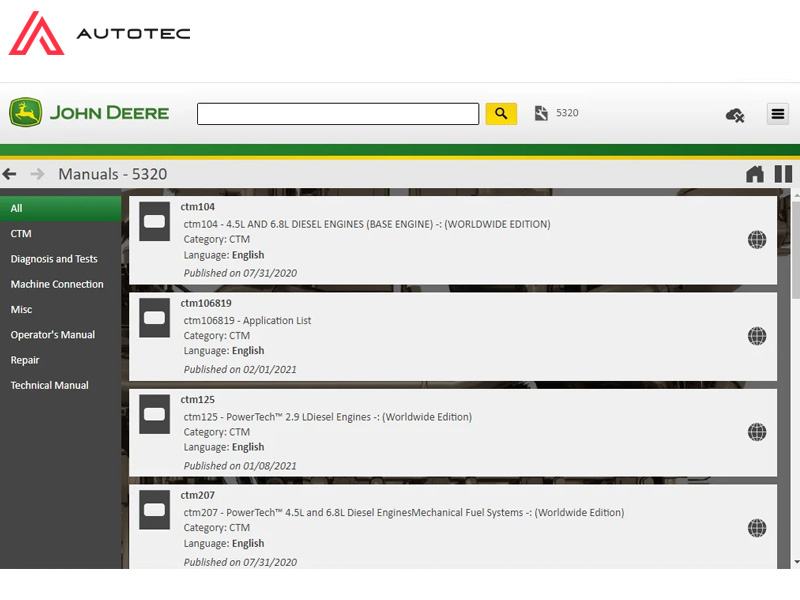
Task: Click '4.5L AND 6.8L DIESEL ENGINES (BASE ENGINE)' description
Action: click(330, 224)
